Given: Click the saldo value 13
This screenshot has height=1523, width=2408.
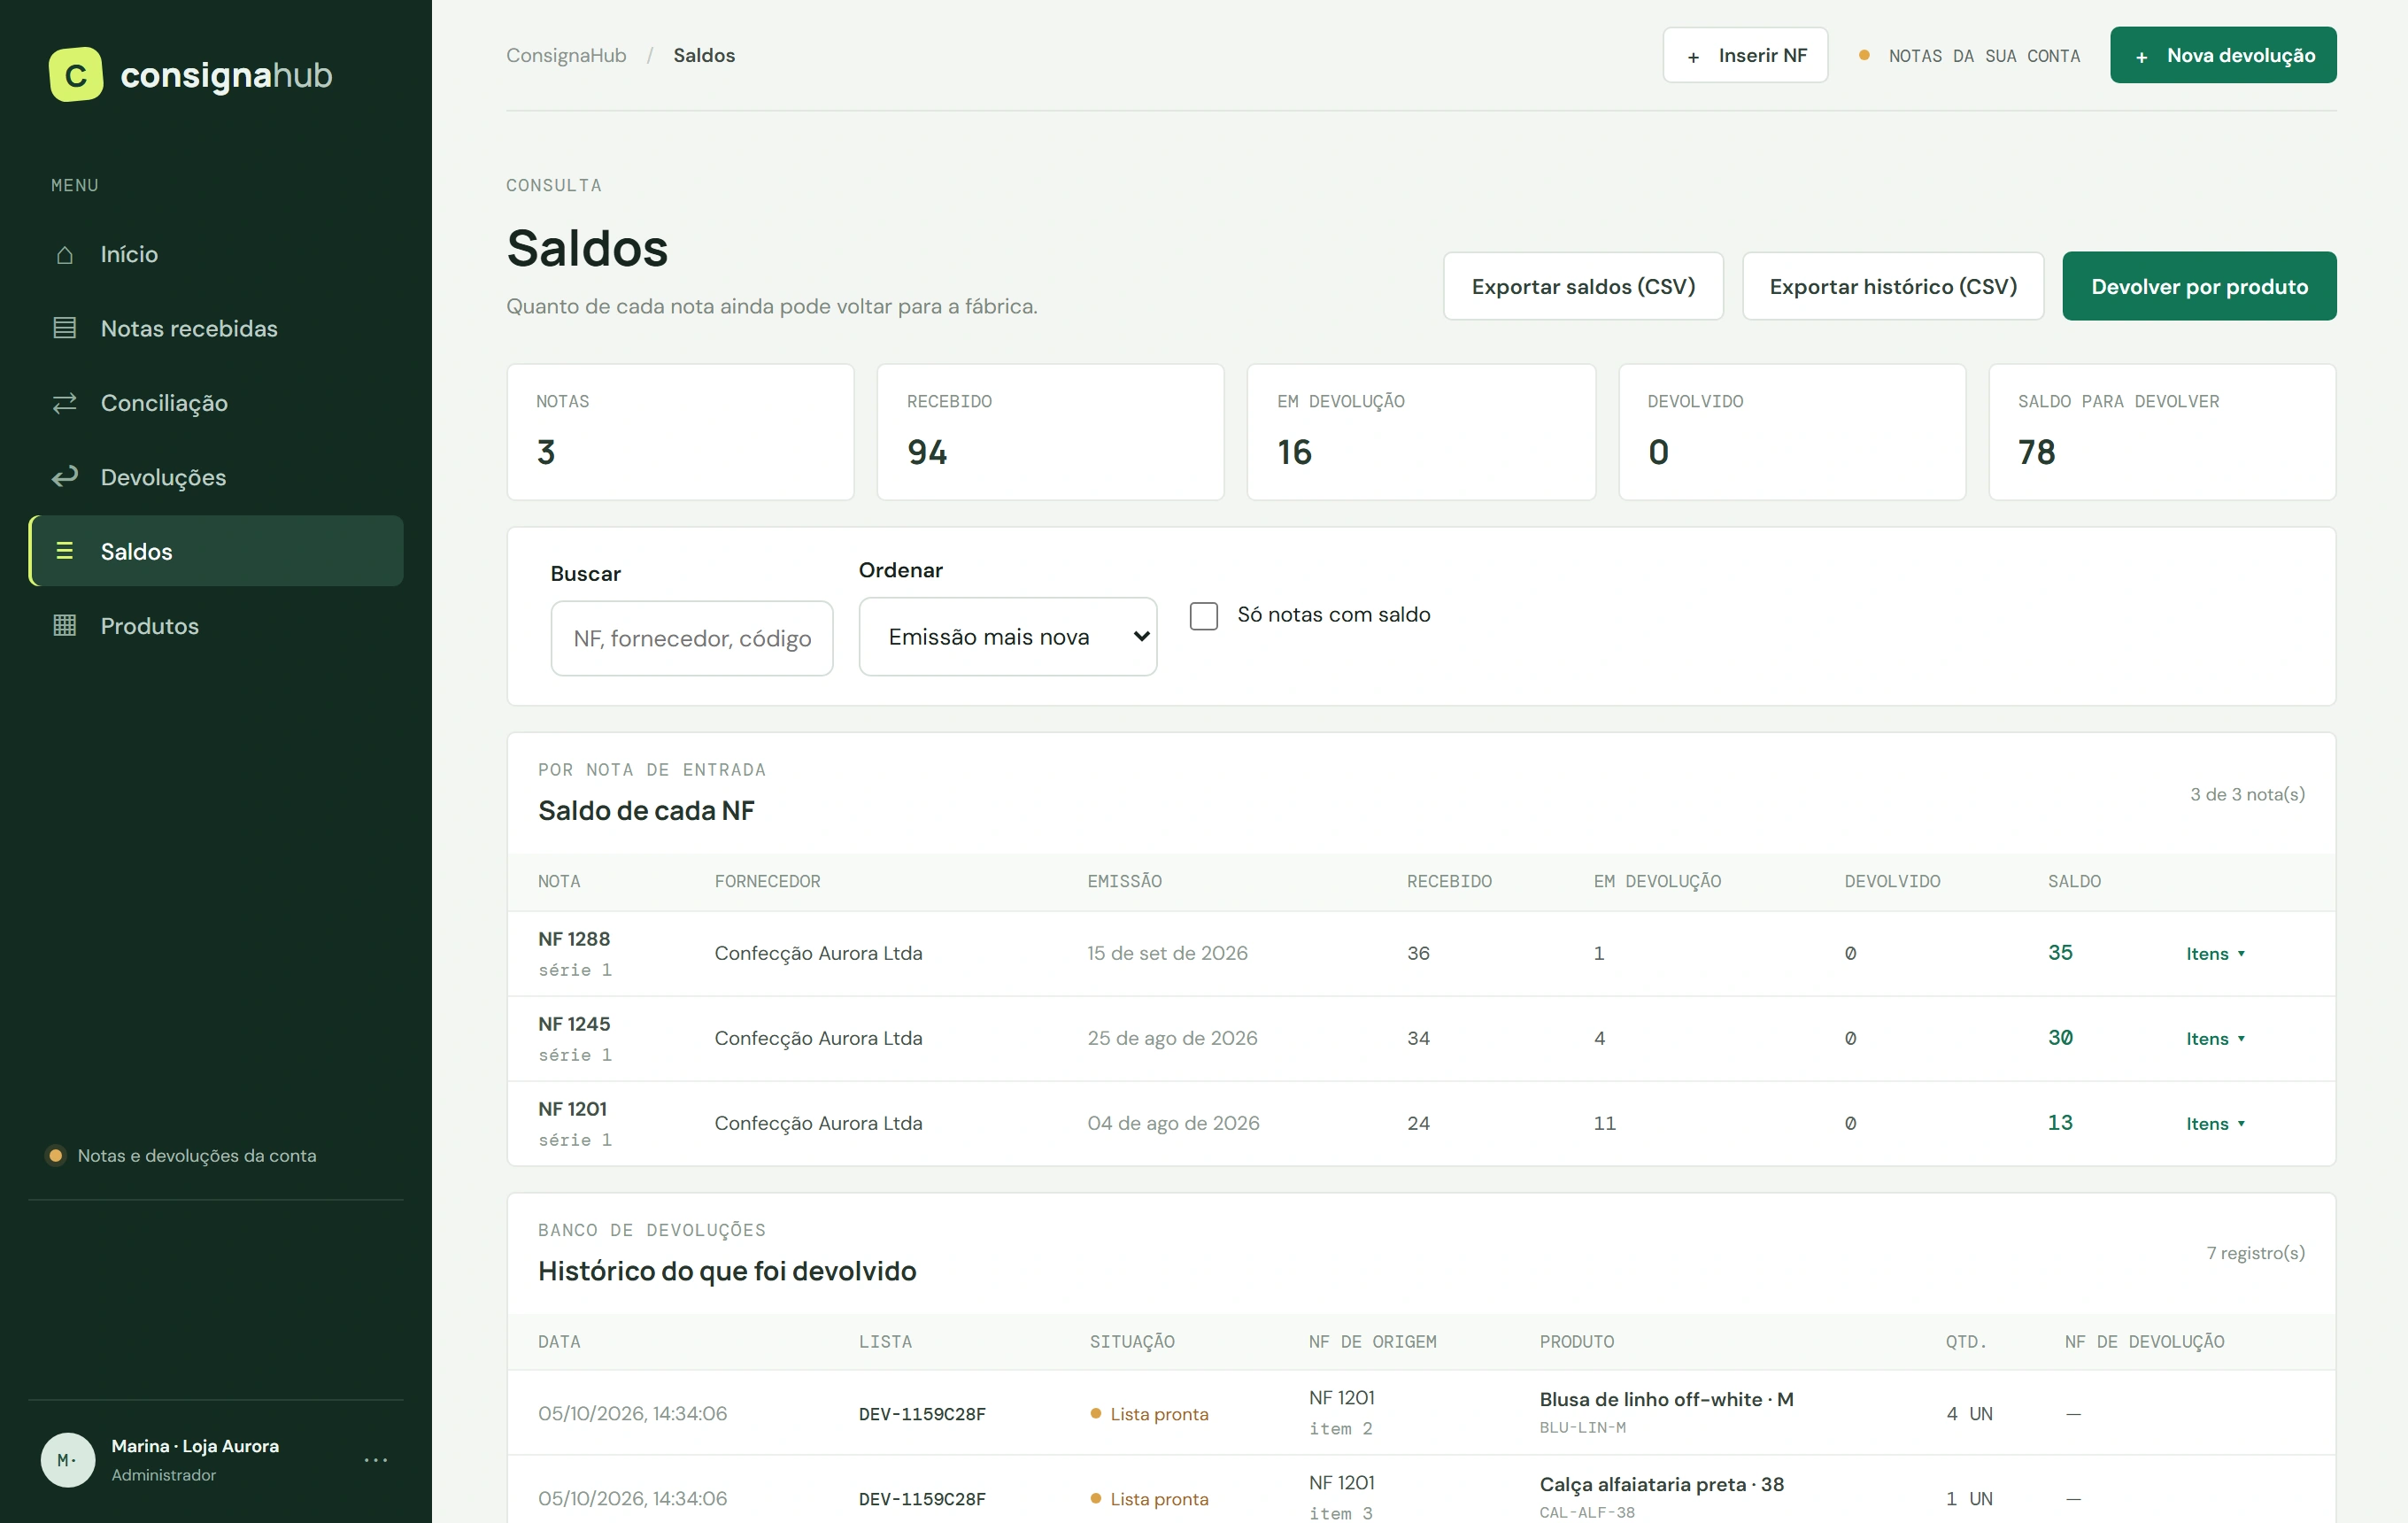Looking at the screenshot, I should (x=2060, y=1123).
